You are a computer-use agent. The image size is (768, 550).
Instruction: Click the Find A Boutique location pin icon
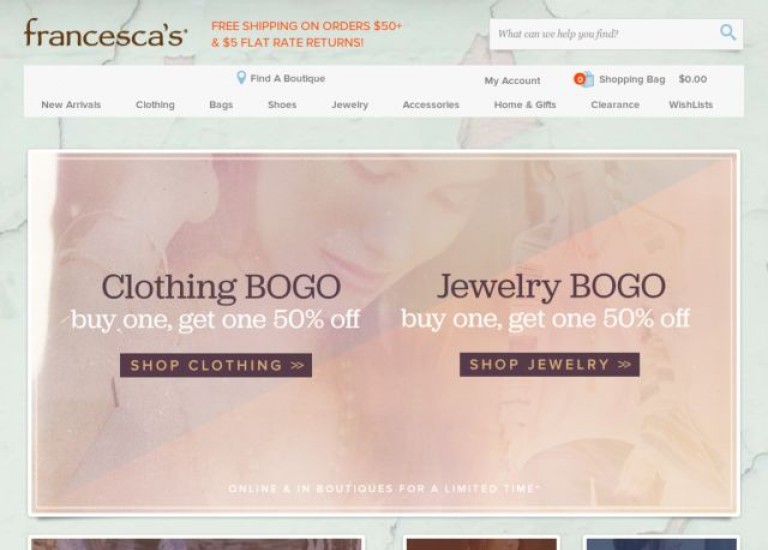pos(241,78)
